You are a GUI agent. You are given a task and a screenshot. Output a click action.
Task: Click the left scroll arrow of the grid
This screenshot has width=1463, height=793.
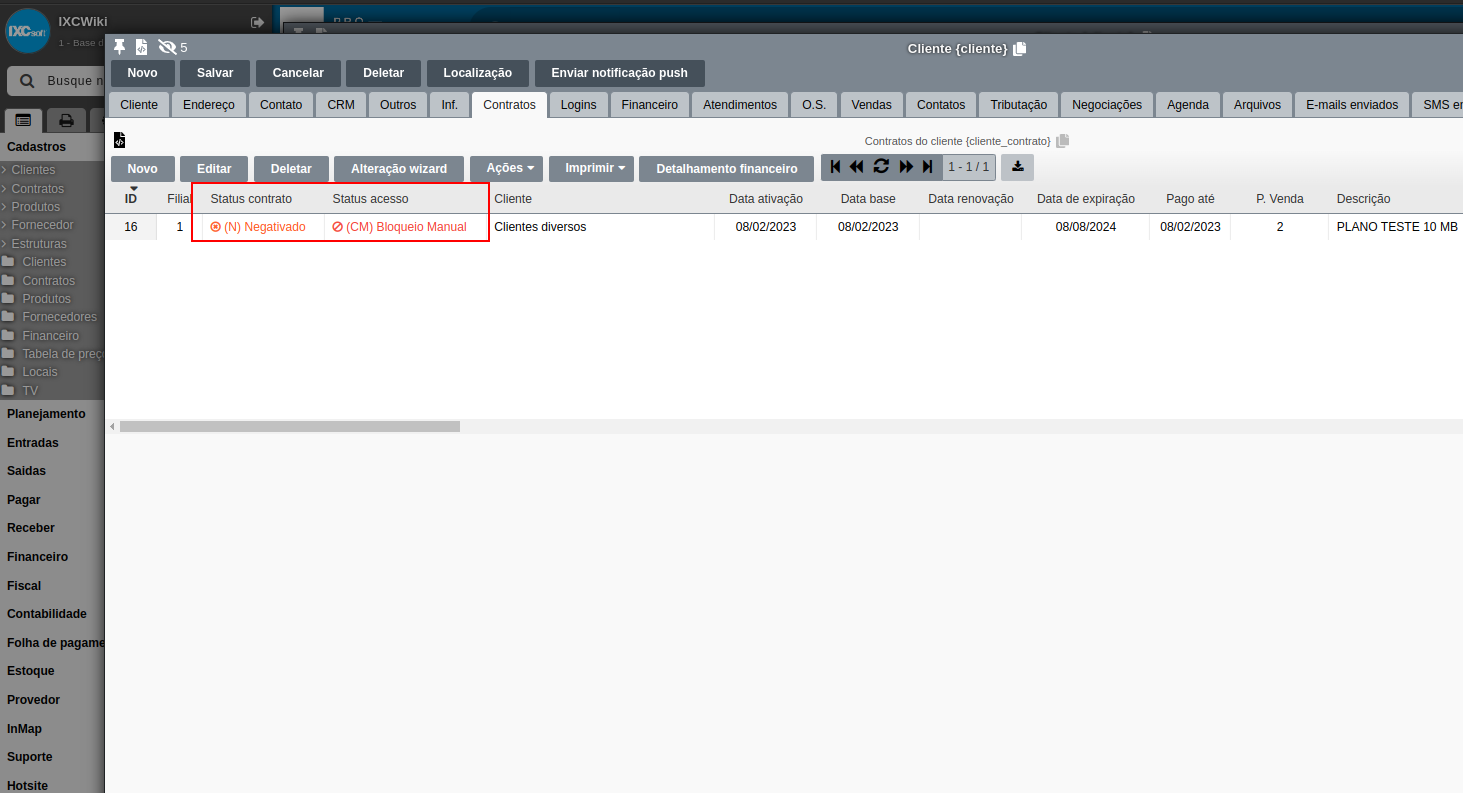(x=111, y=426)
